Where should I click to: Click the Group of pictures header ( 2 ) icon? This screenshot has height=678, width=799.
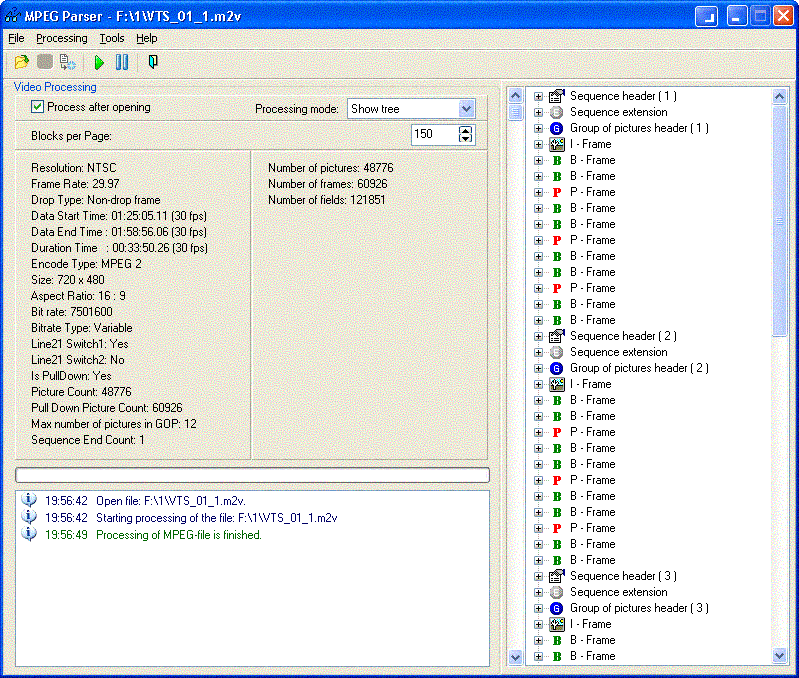(557, 368)
